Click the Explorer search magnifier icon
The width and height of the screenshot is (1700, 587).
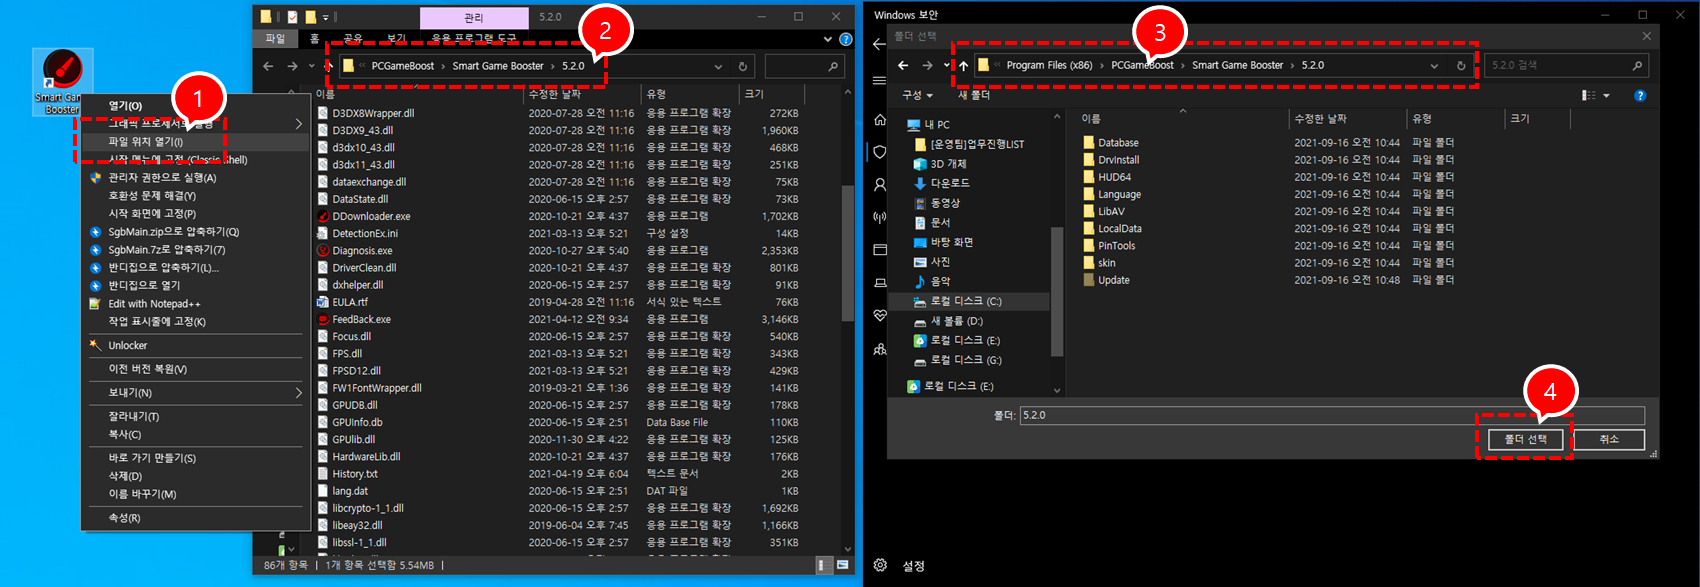pos(833,66)
